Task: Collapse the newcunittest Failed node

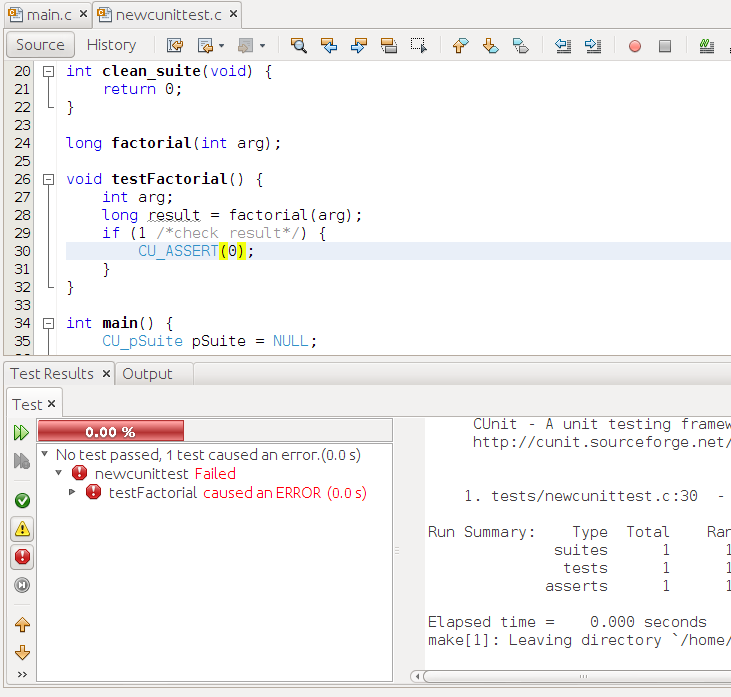Action: (58, 473)
